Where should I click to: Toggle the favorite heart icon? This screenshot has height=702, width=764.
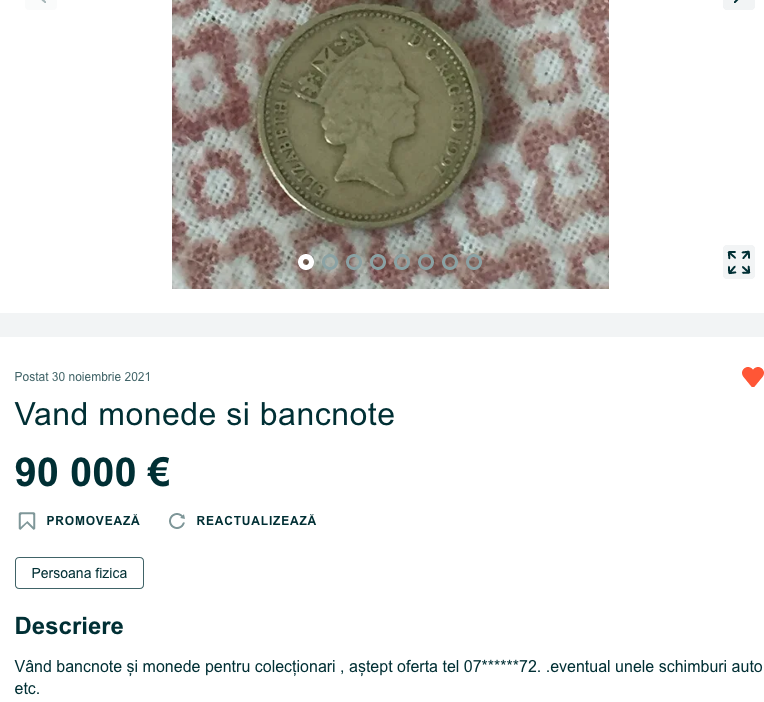753,377
